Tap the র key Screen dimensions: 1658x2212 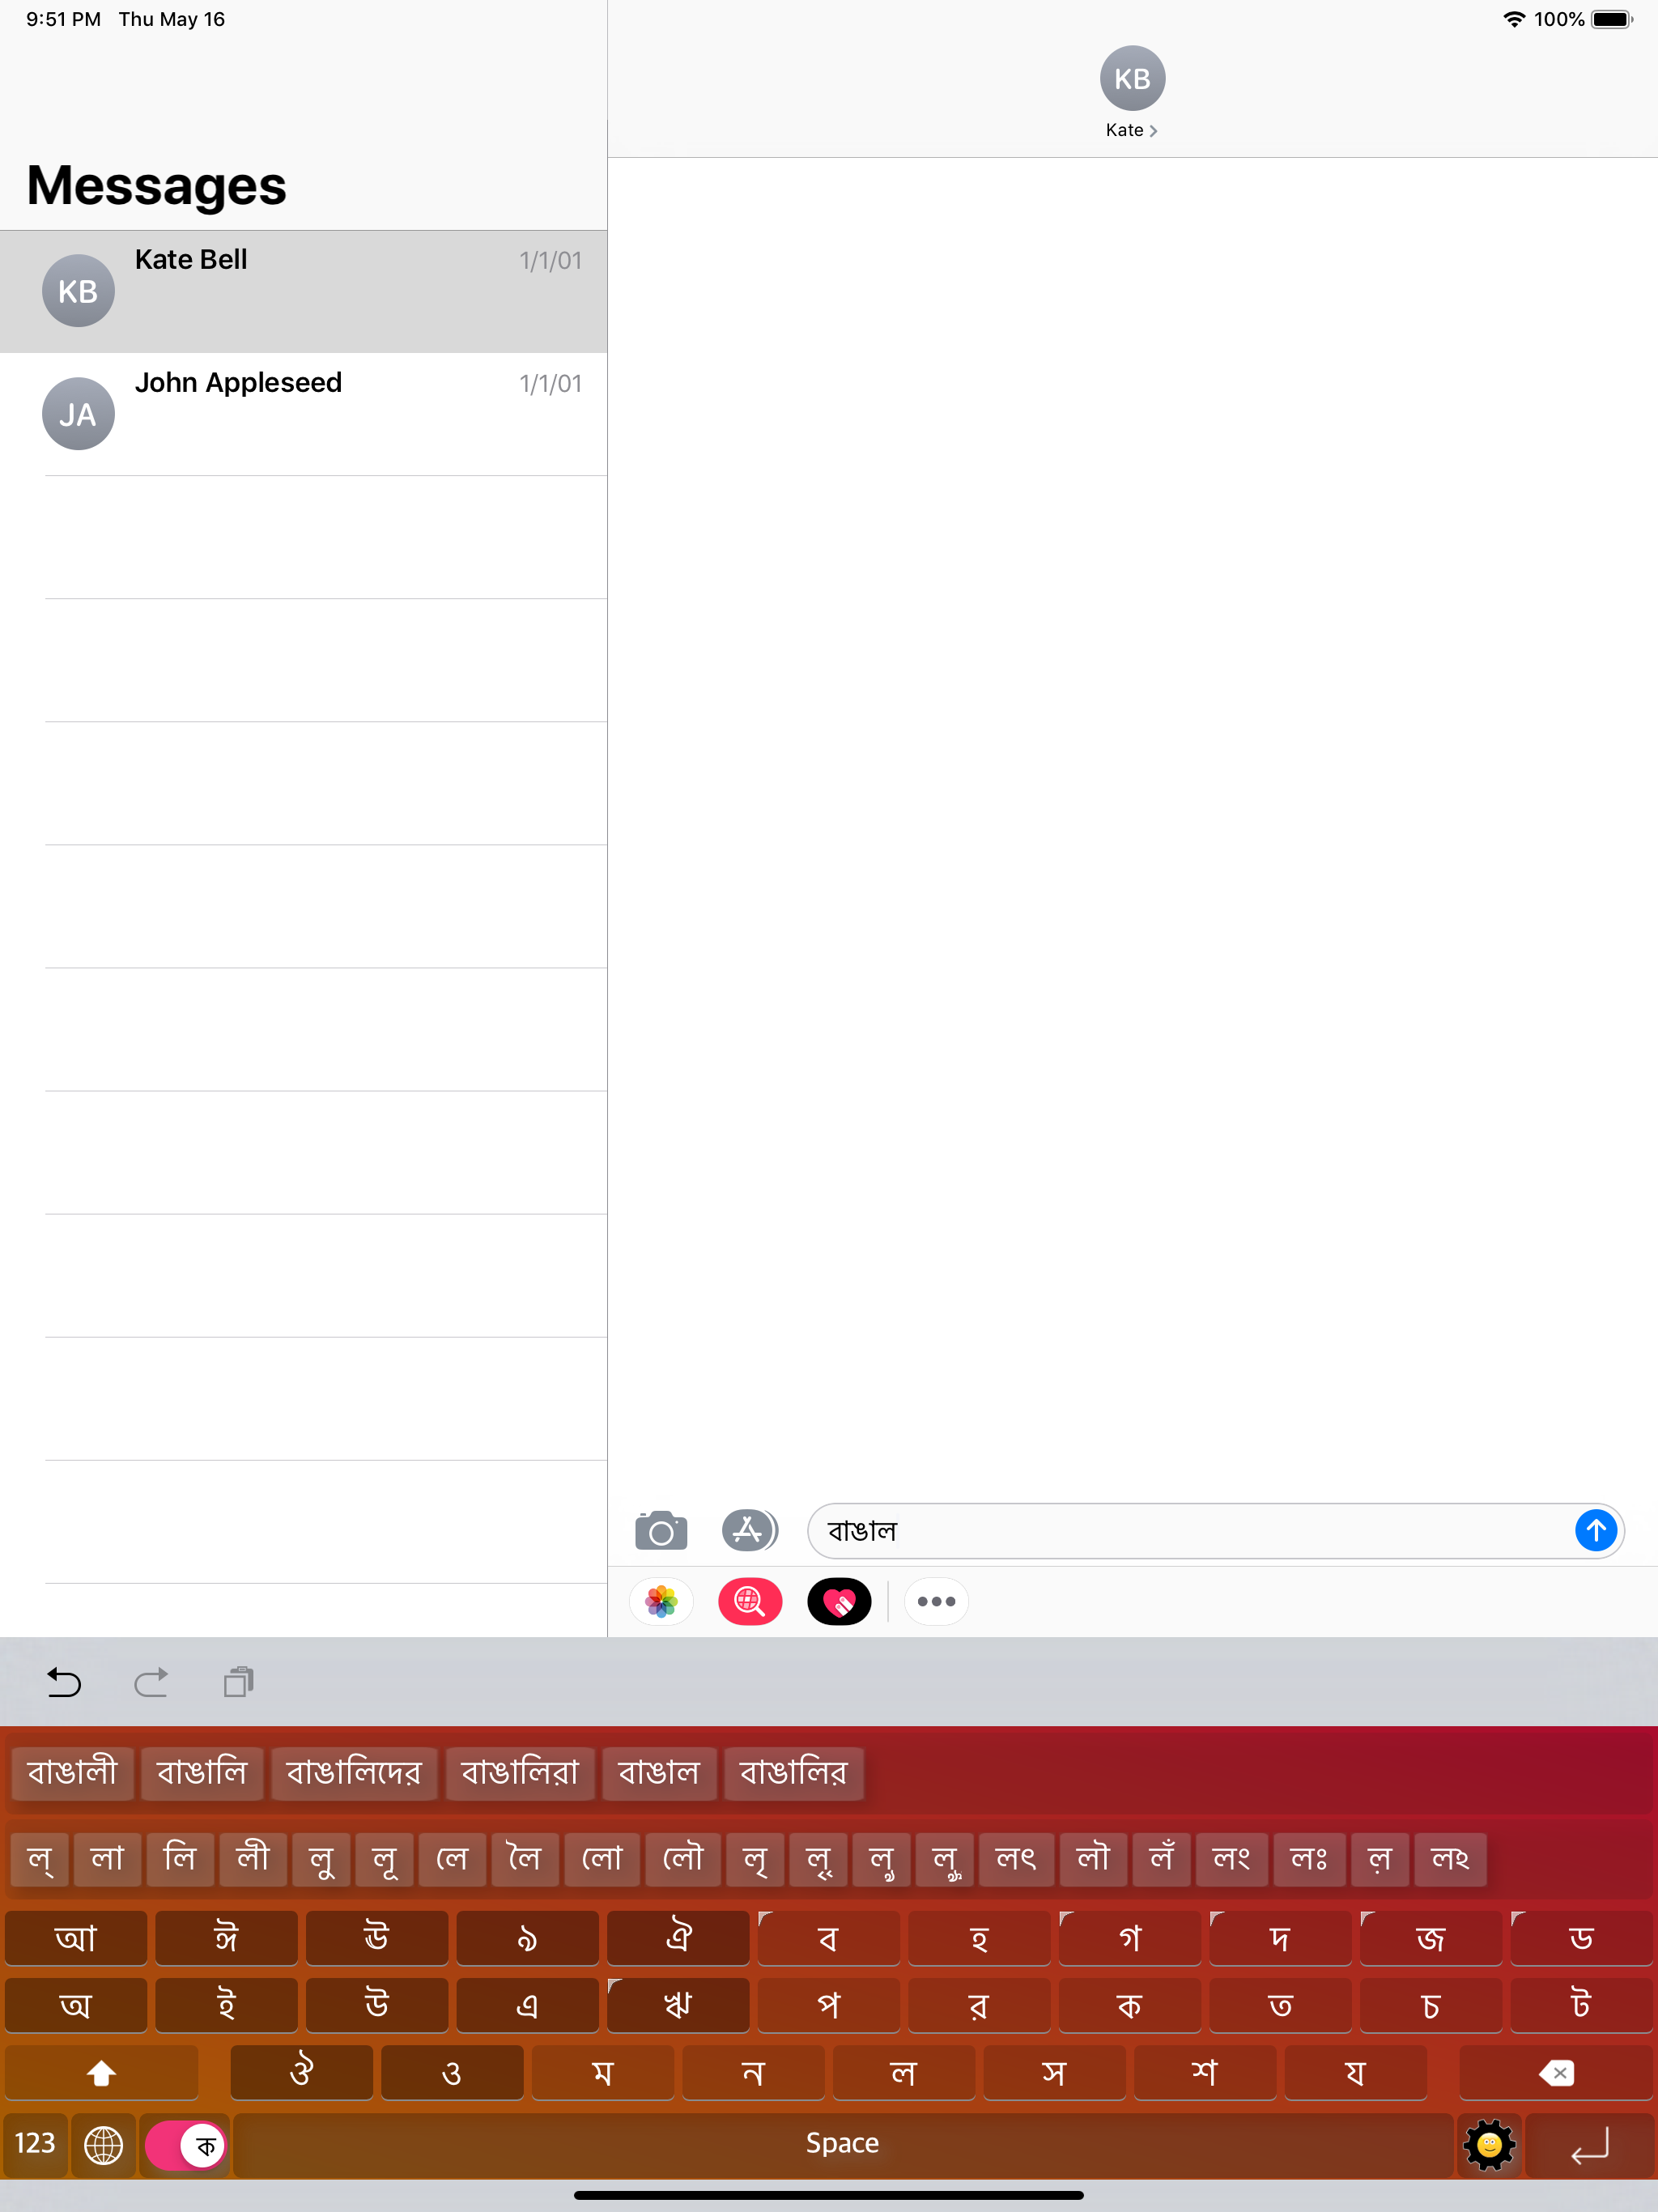click(x=979, y=2005)
